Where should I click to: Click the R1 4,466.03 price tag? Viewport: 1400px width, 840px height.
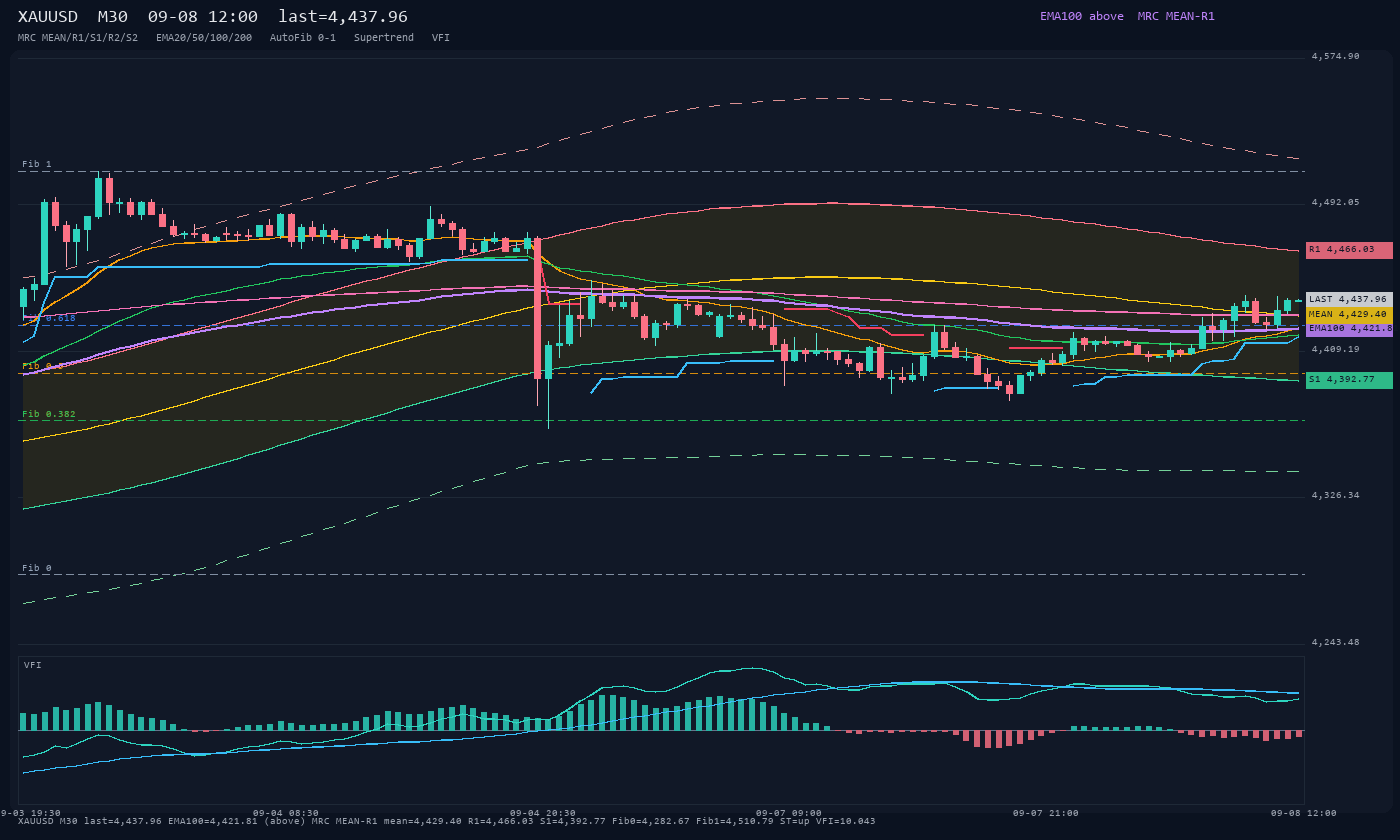point(1349,250)
